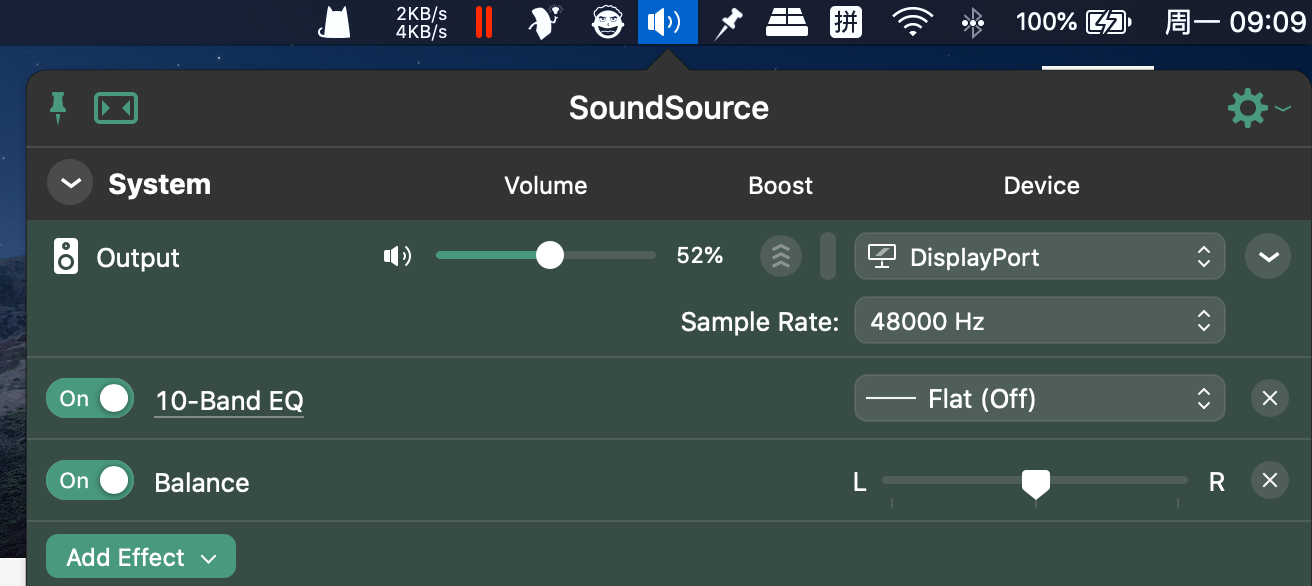Click the menu bar clock showing 09:09
1312x586 pixels.
coord(1235,22)
